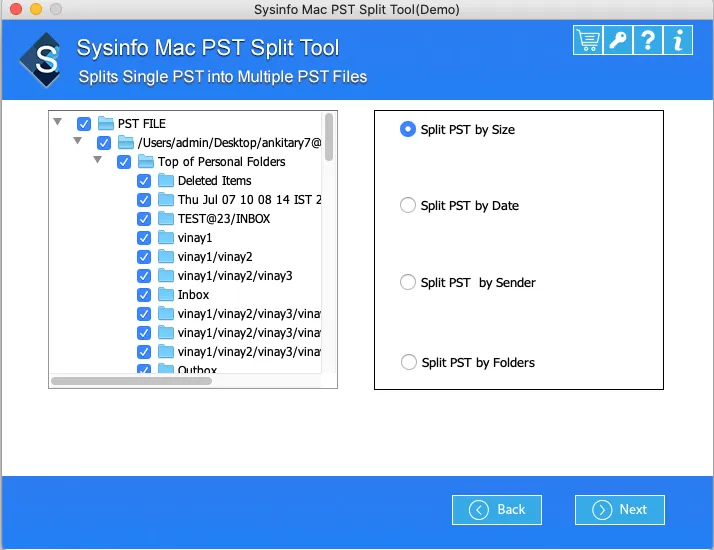This screenshot has height=550, width=714.
Task: Open the question mark help icon
Action: click(x=648, y=40)
